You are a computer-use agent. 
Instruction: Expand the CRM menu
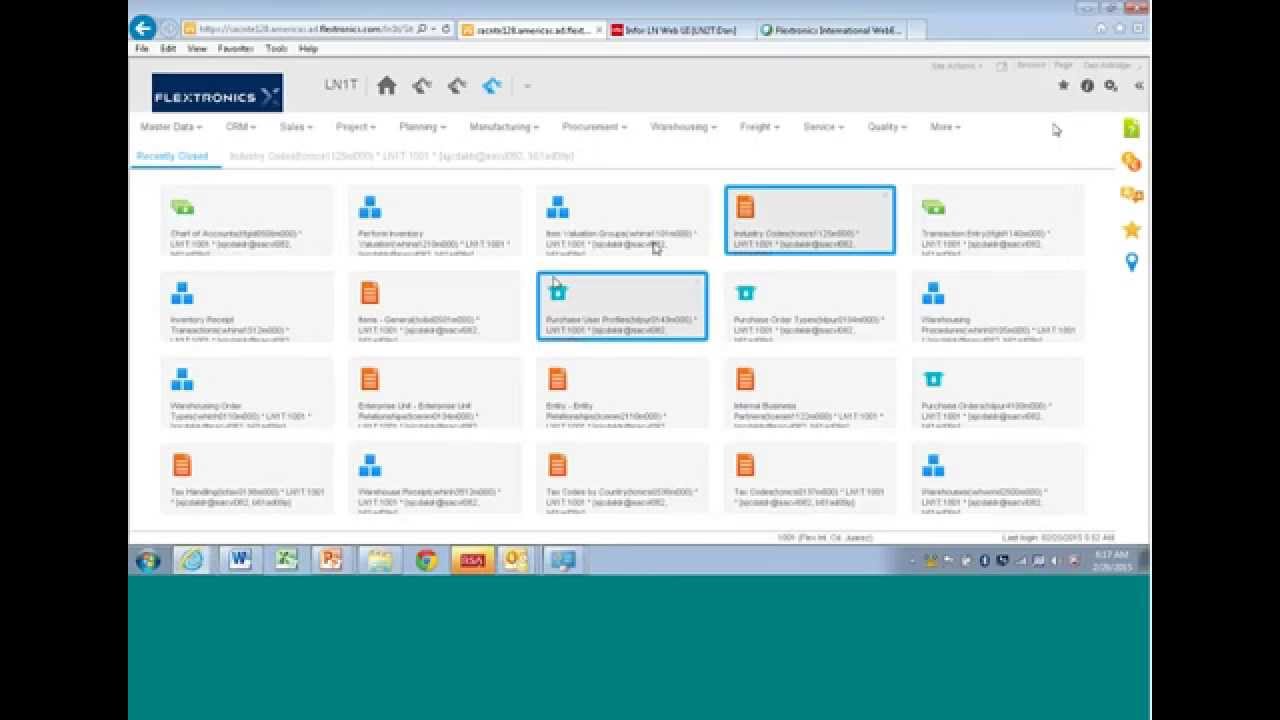[241, 127]
